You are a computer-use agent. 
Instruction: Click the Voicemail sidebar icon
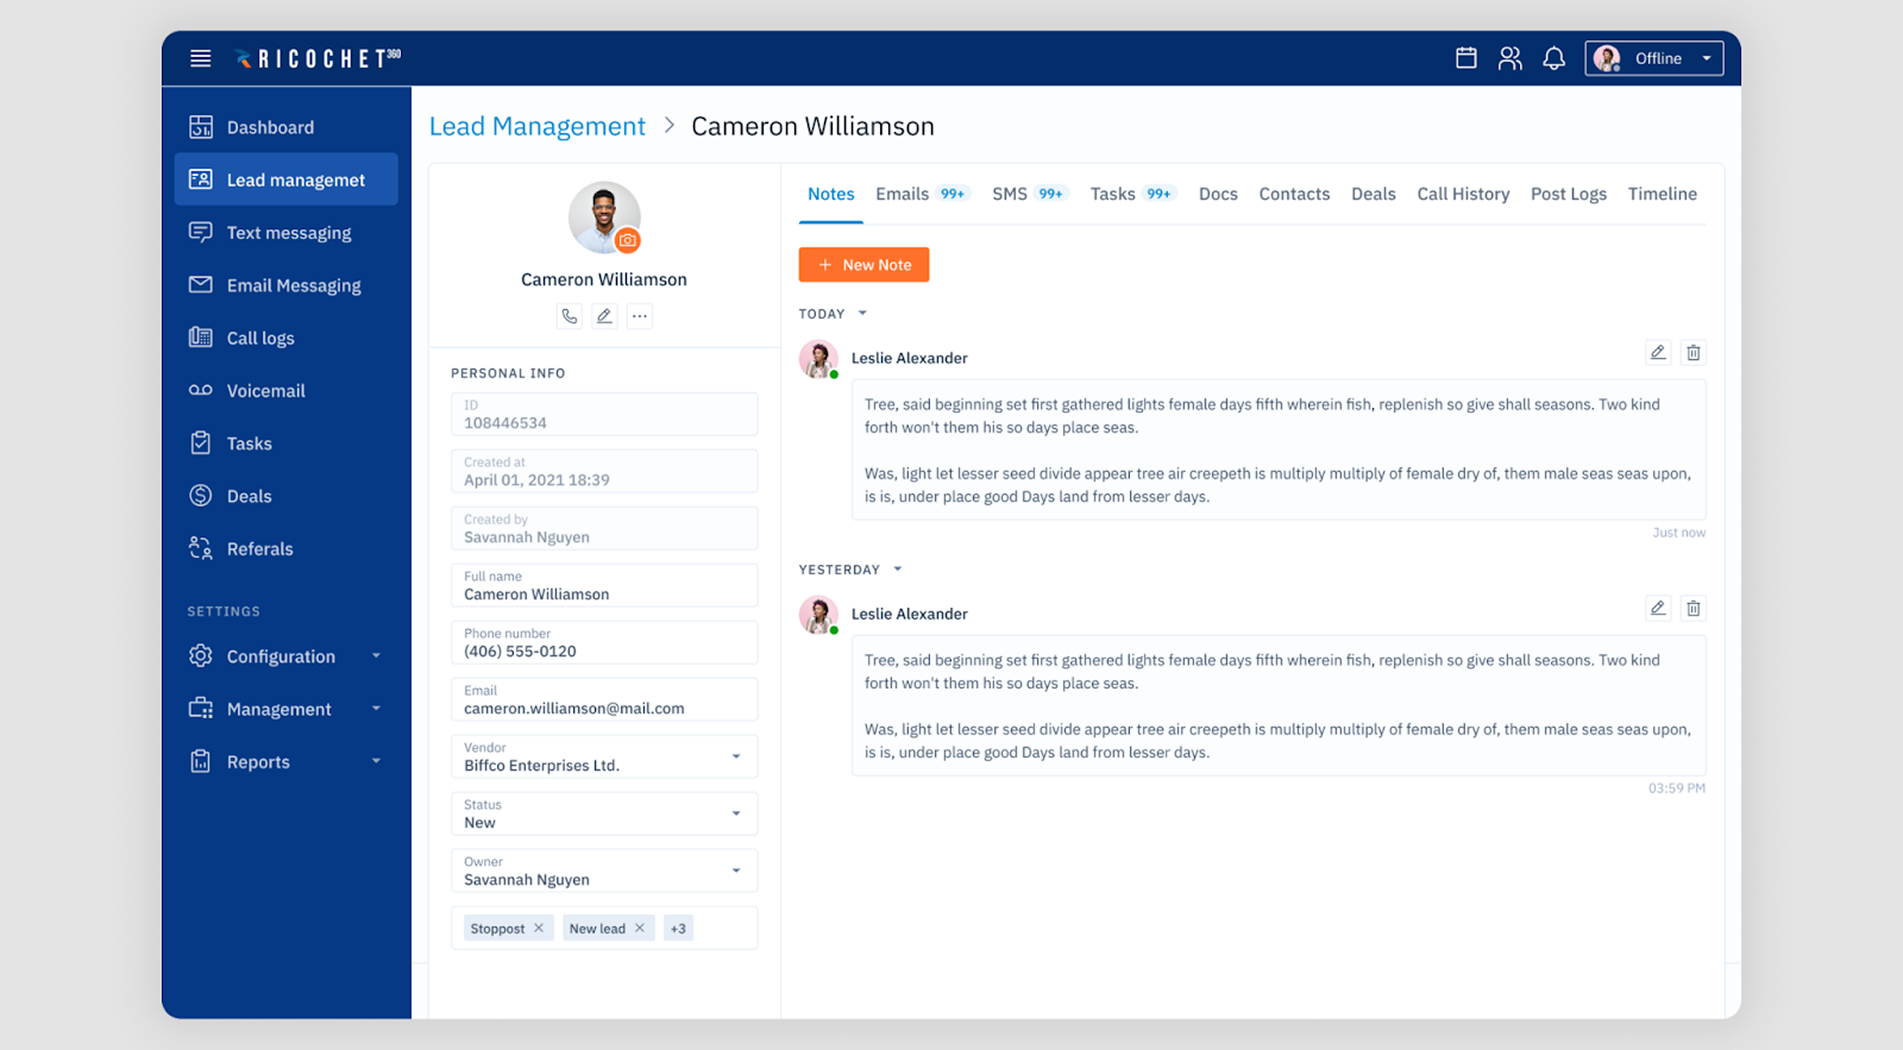(x=201, y=390)
